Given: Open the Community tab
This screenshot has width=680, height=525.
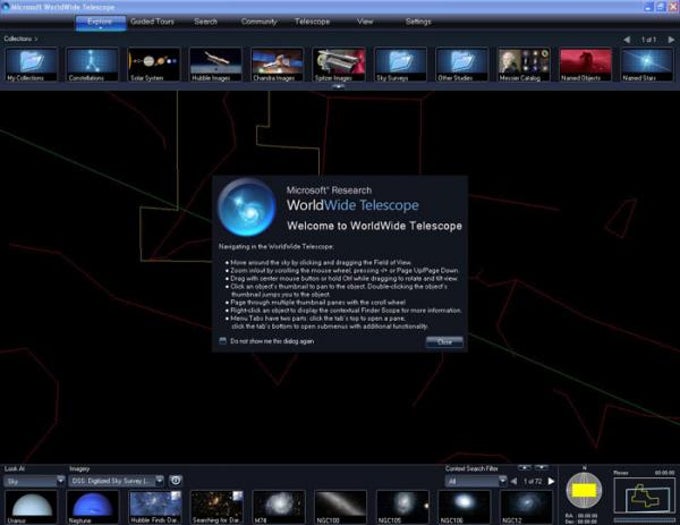Looking at the screenshot, I should tap(259, 22).
